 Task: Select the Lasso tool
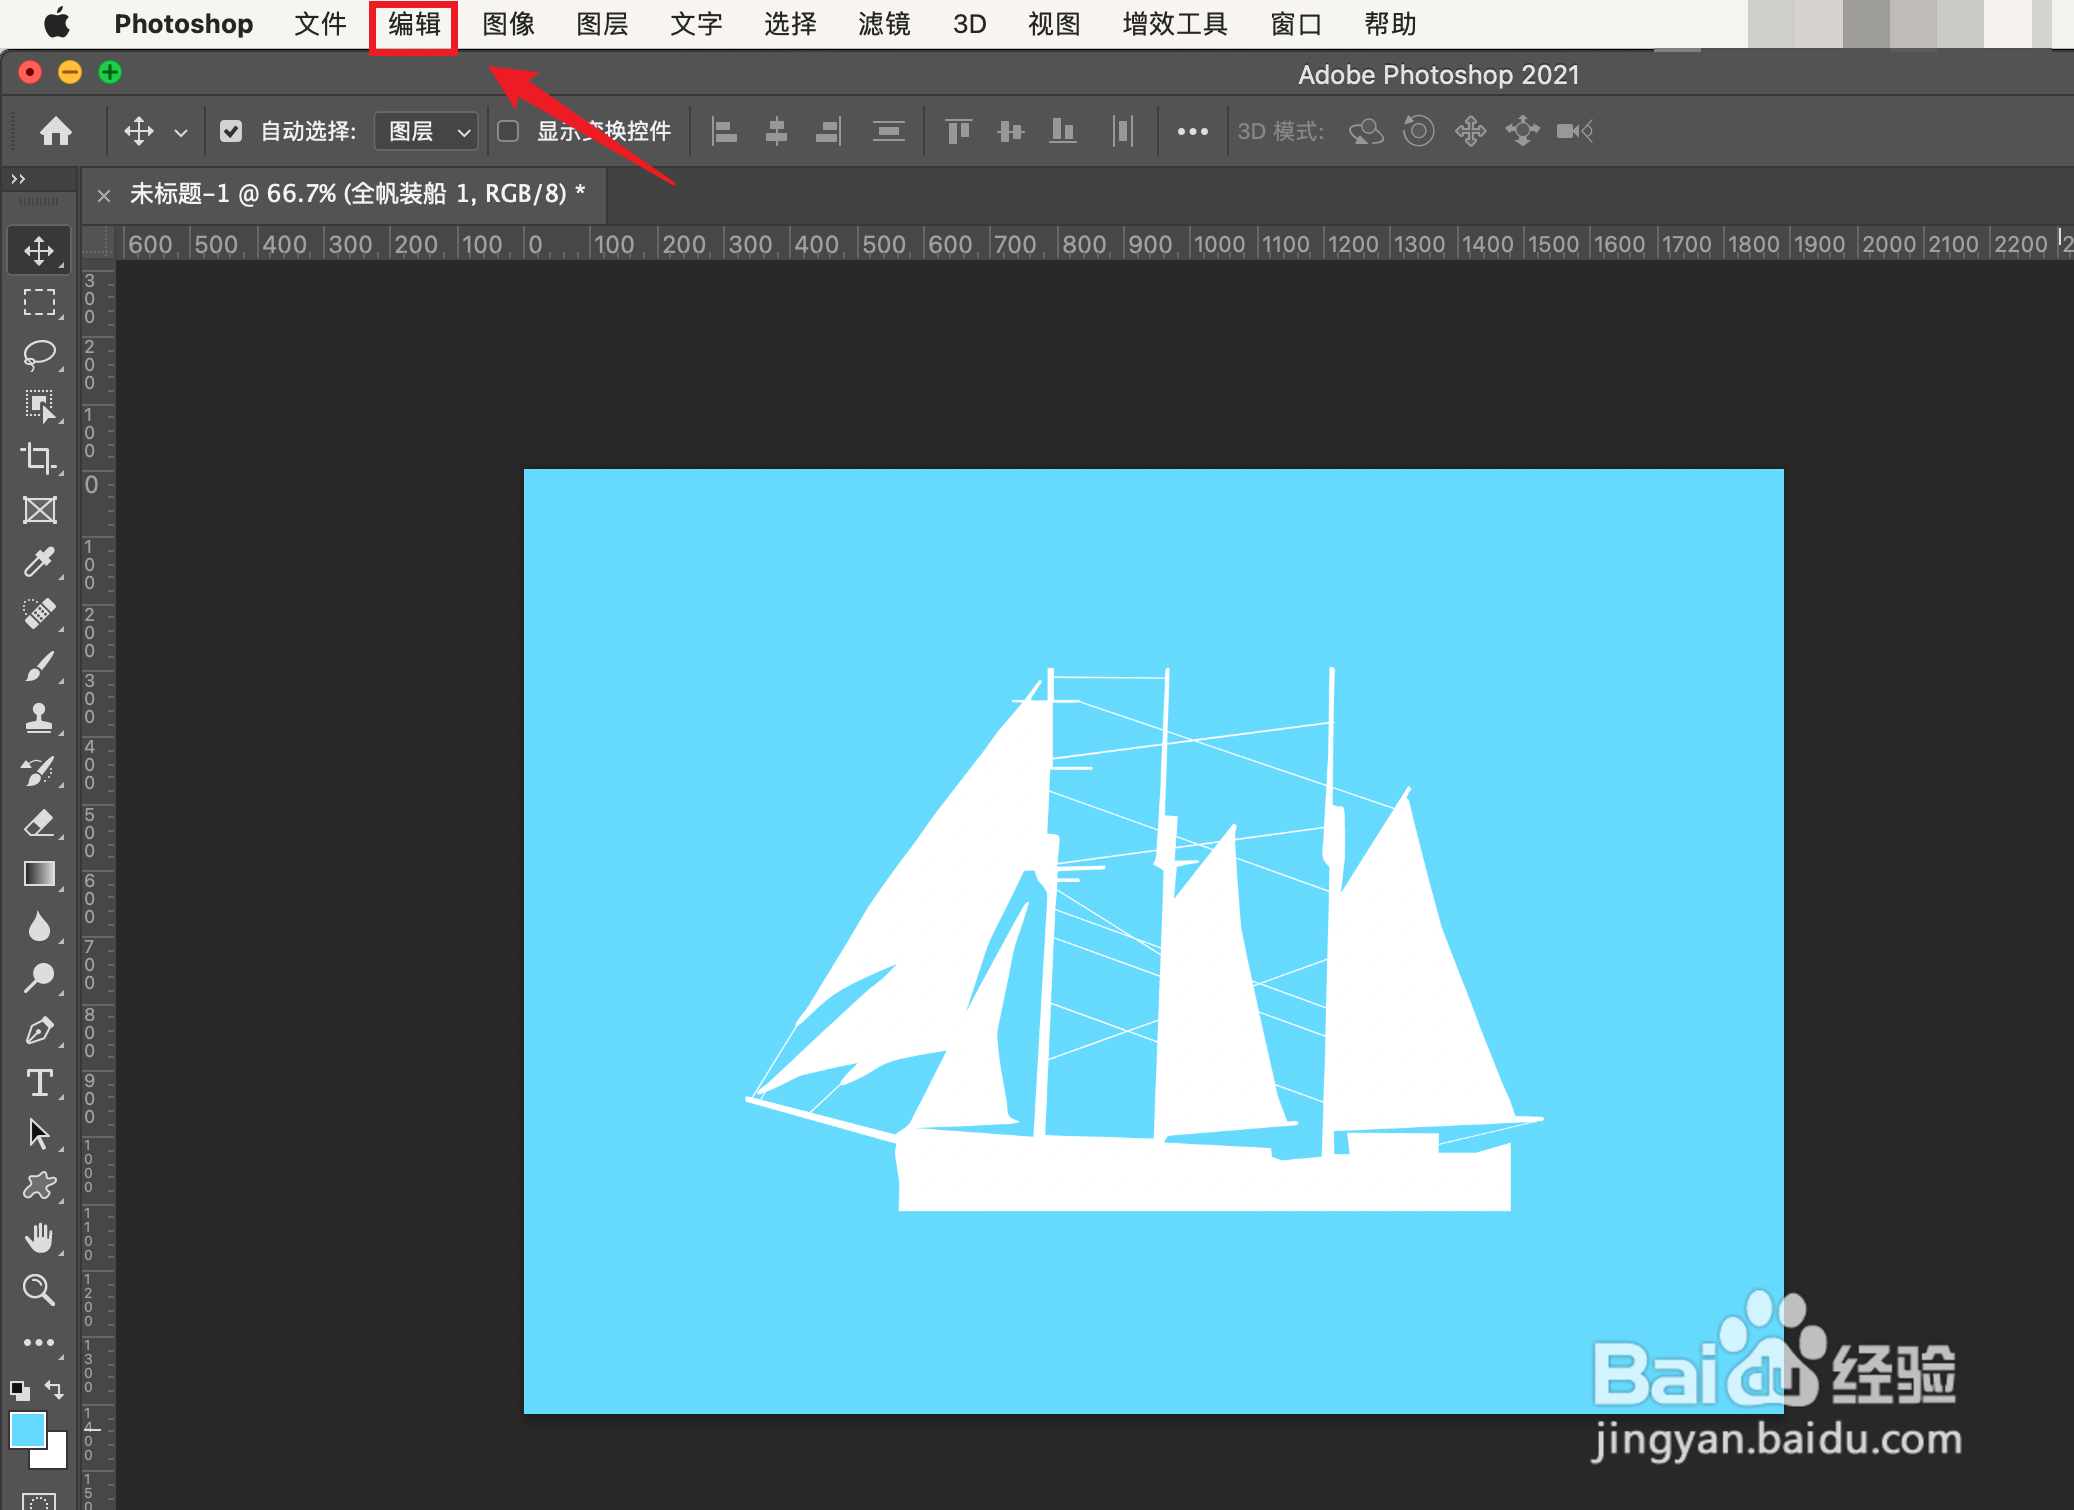pyautogui.click(x=39, y=354)
